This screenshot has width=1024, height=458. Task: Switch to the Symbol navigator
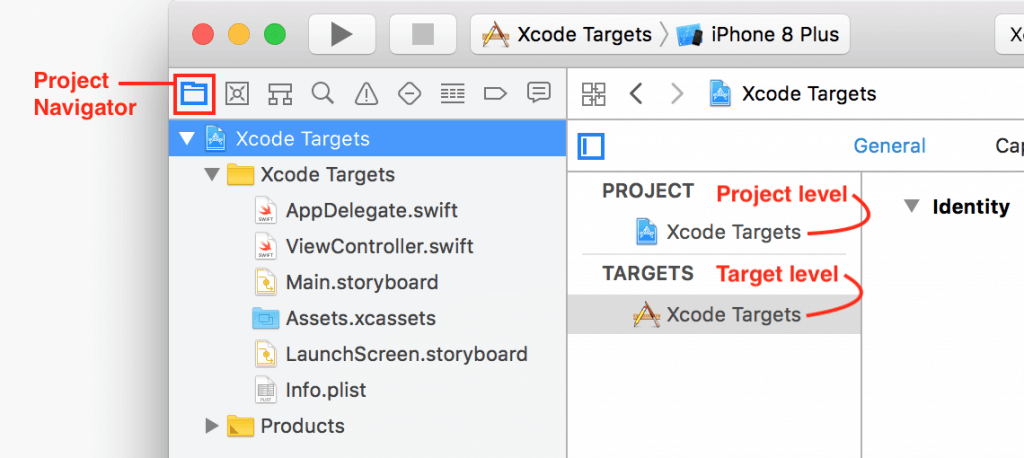point(280,94)
